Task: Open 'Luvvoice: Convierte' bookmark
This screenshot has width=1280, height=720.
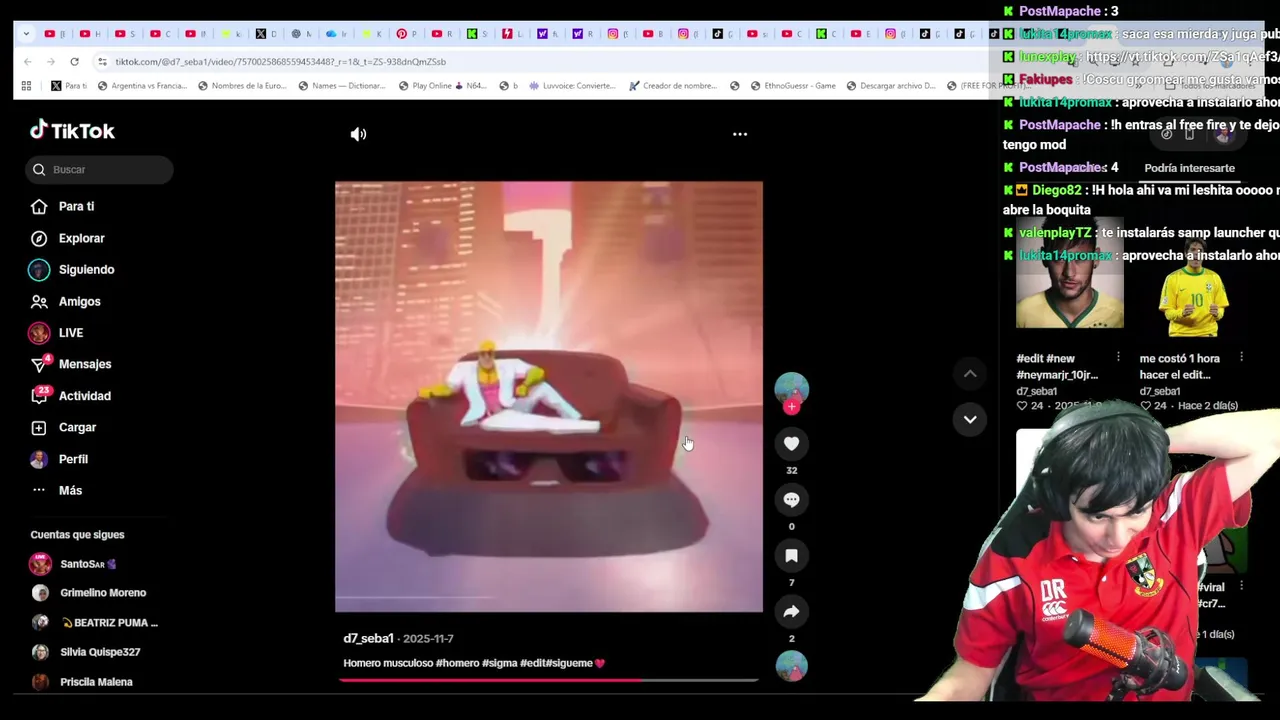Action: (572, 86)
